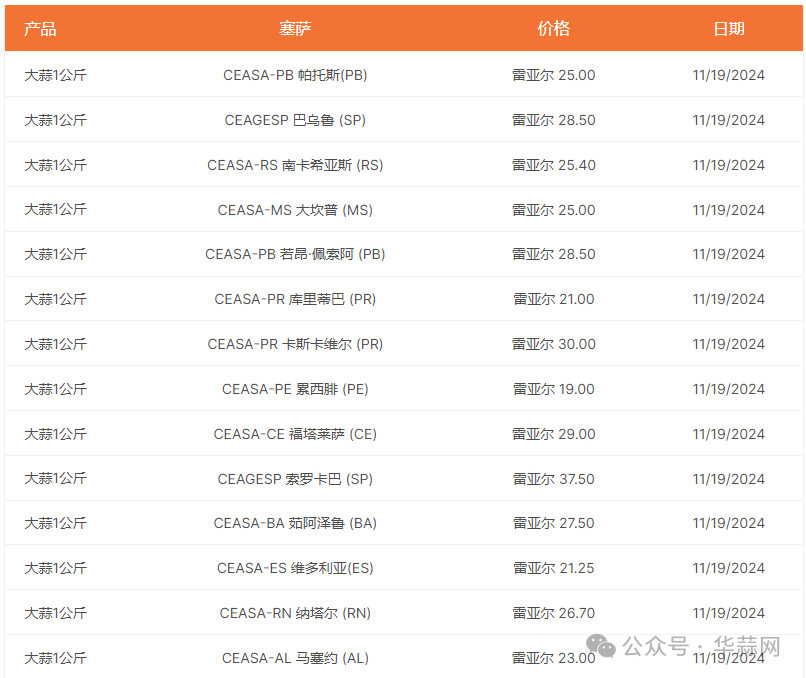Click the 雷亚尔 37.50 price cell
Screen dimensions: 806x678
tap(553, 479)
